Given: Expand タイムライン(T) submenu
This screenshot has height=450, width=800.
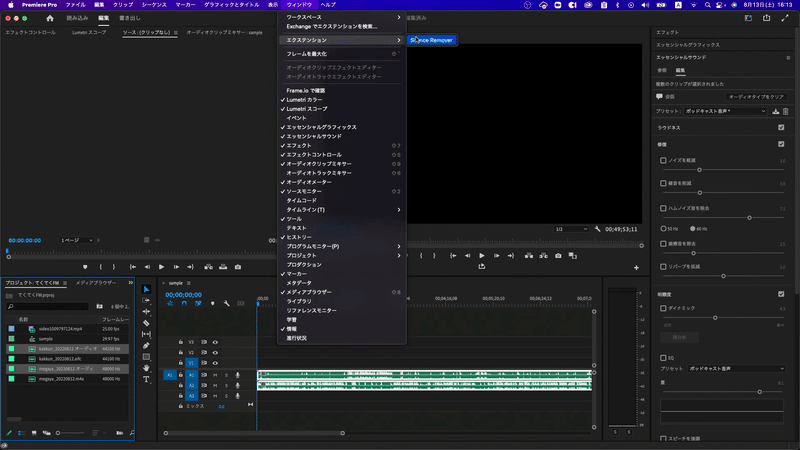Looking at the screenshot, I should (342, 210).
